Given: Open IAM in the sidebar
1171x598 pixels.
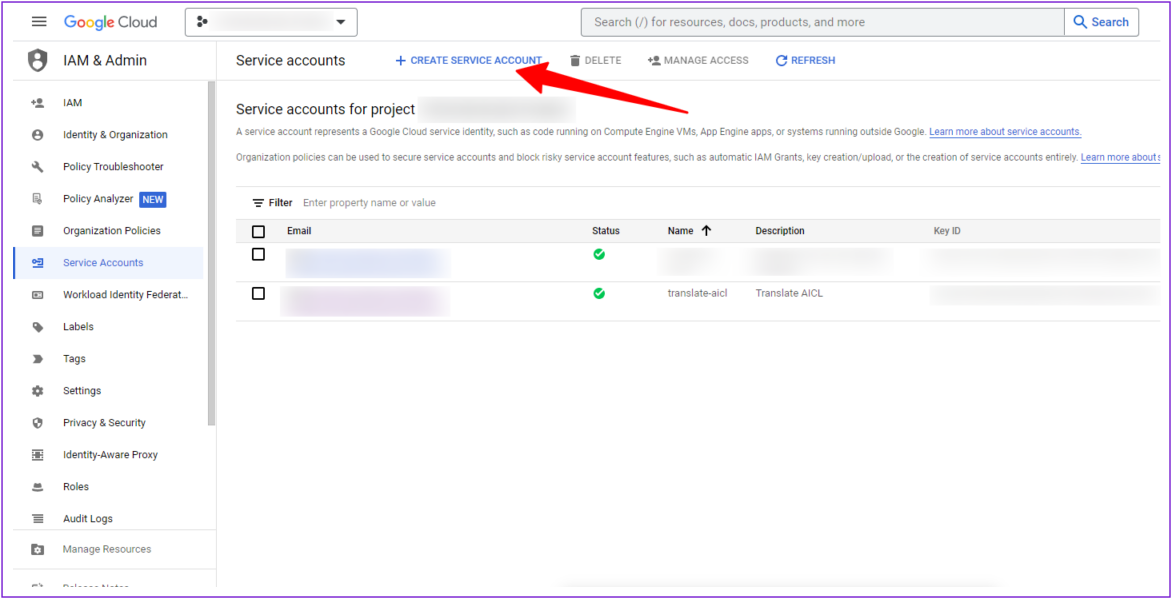Looking at the screenshot, I should (x=72, y=103).
